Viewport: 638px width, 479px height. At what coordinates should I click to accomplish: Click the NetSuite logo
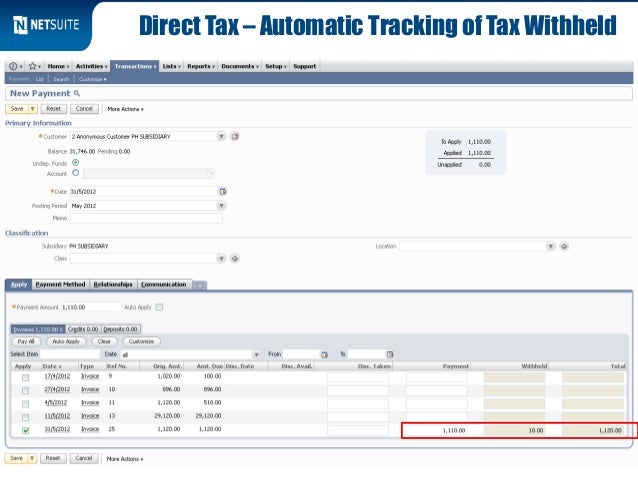coord(46,25)
